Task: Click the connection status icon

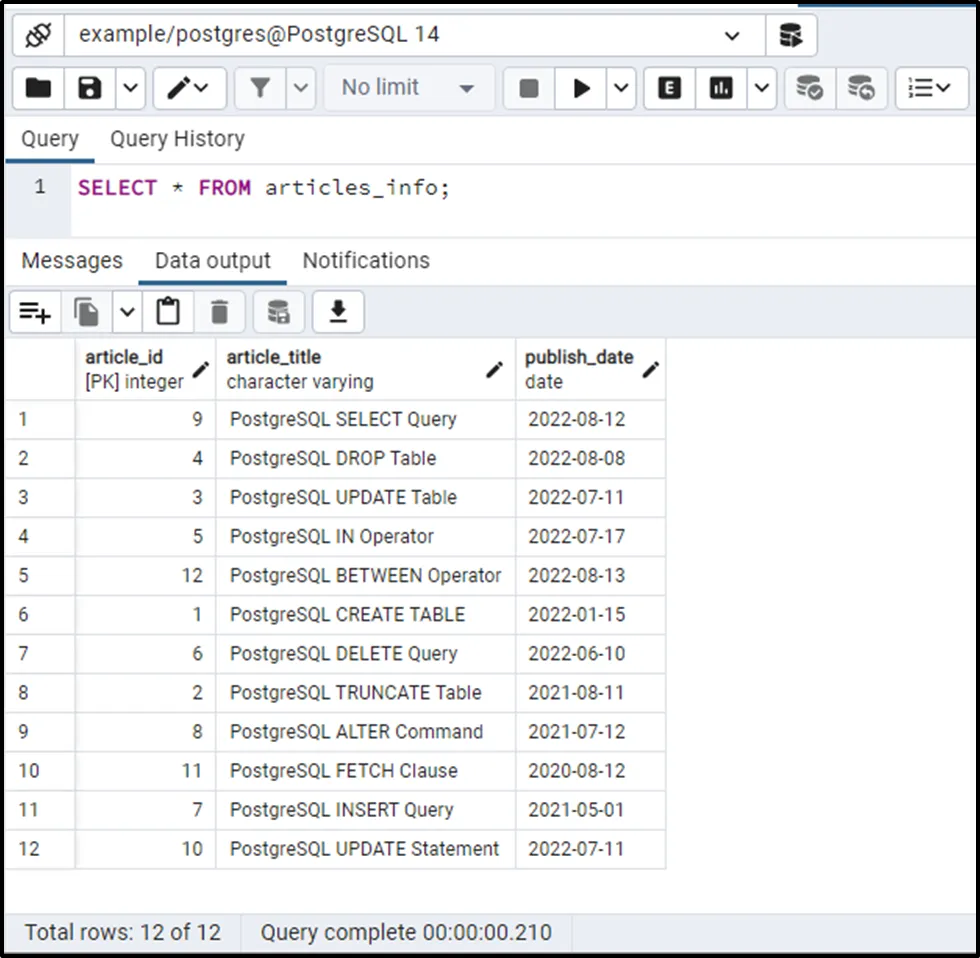Action: (38, 35)
